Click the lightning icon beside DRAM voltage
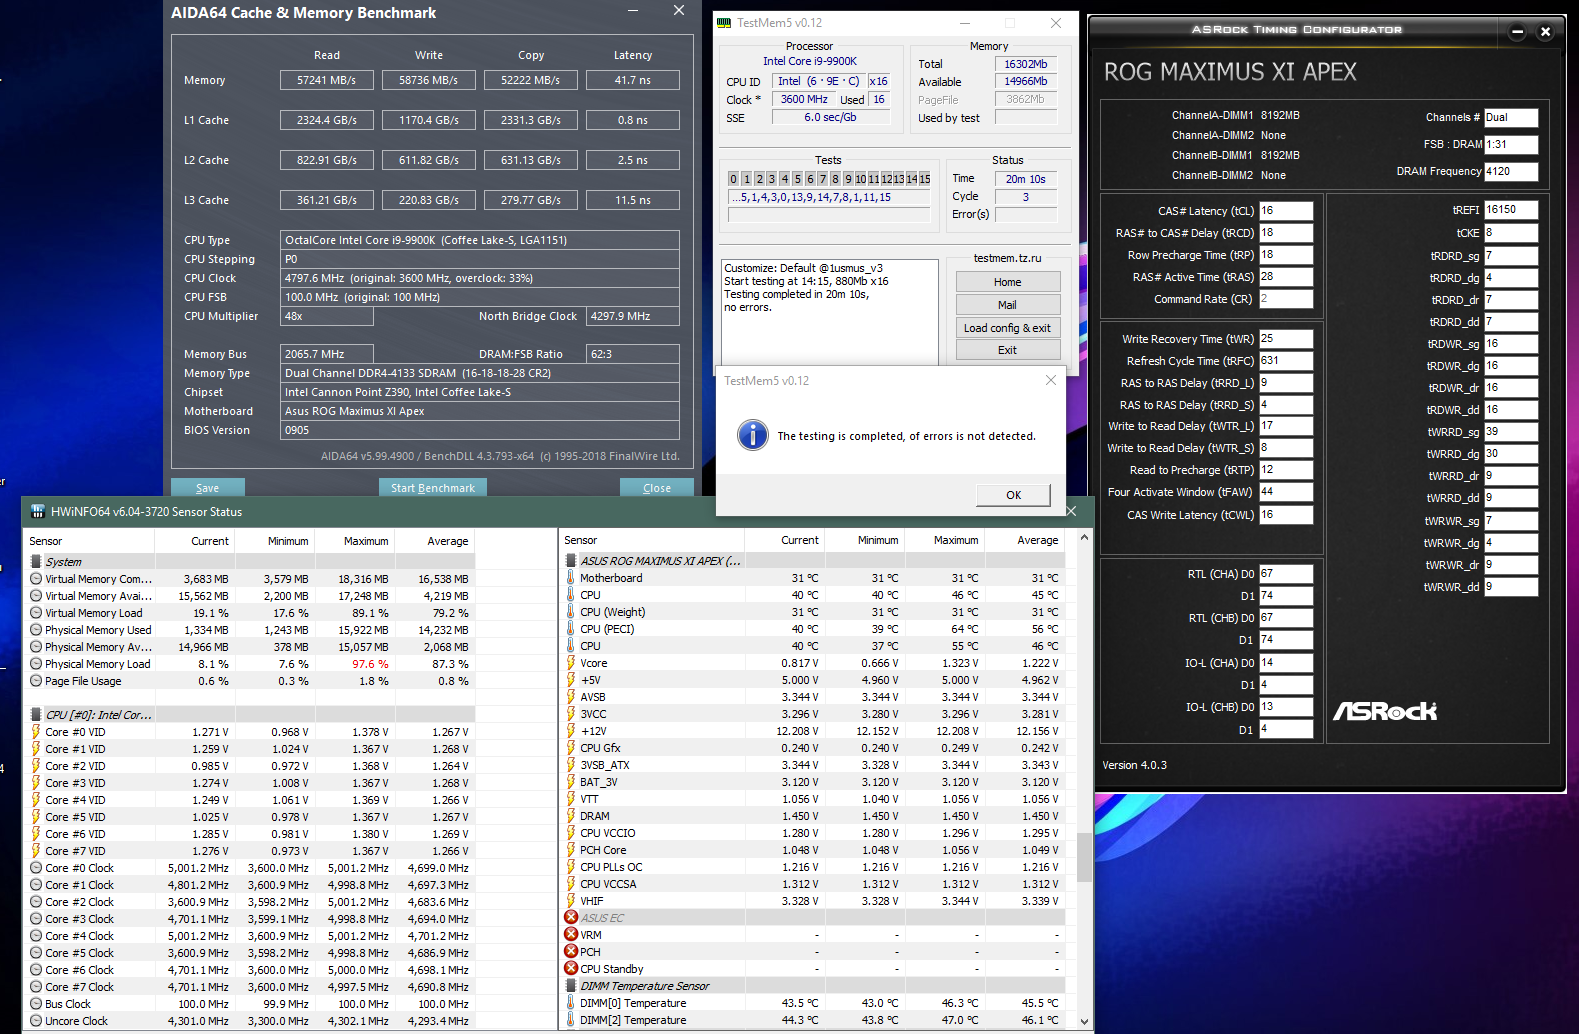Viewport: 1579px width, 1034px height. pyautogui.click(x=571, y=816)
